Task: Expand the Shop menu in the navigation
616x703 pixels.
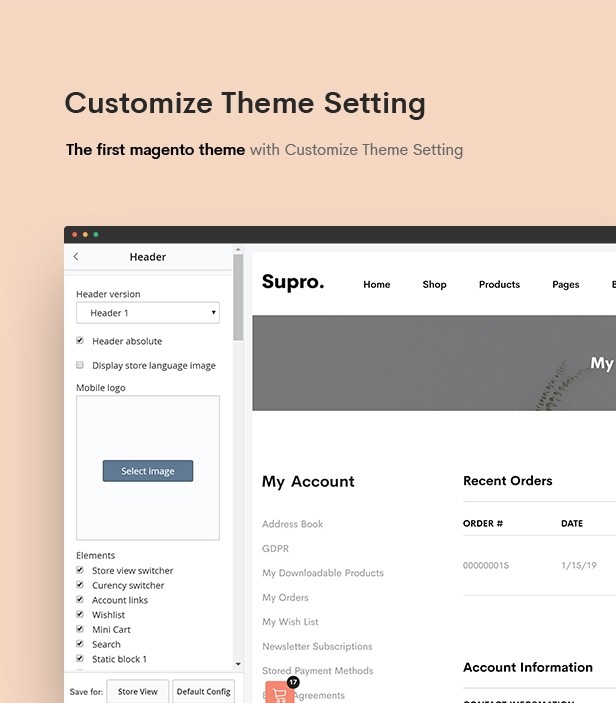Action: click(x=434, y=284)
